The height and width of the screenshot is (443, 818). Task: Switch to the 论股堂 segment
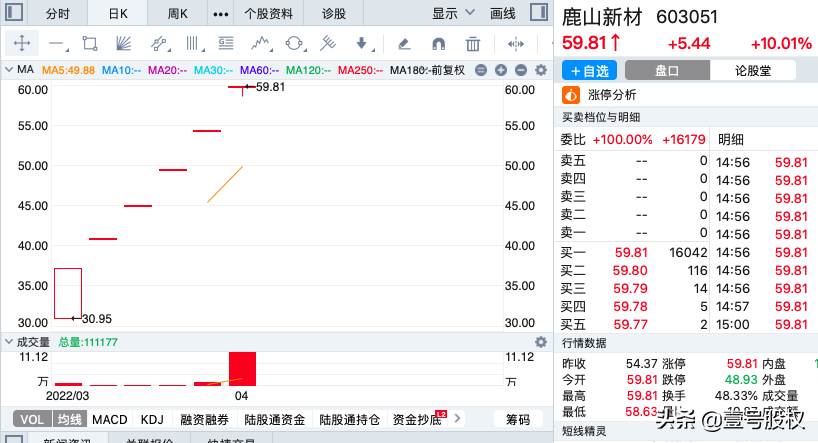[x=753, y=70]
